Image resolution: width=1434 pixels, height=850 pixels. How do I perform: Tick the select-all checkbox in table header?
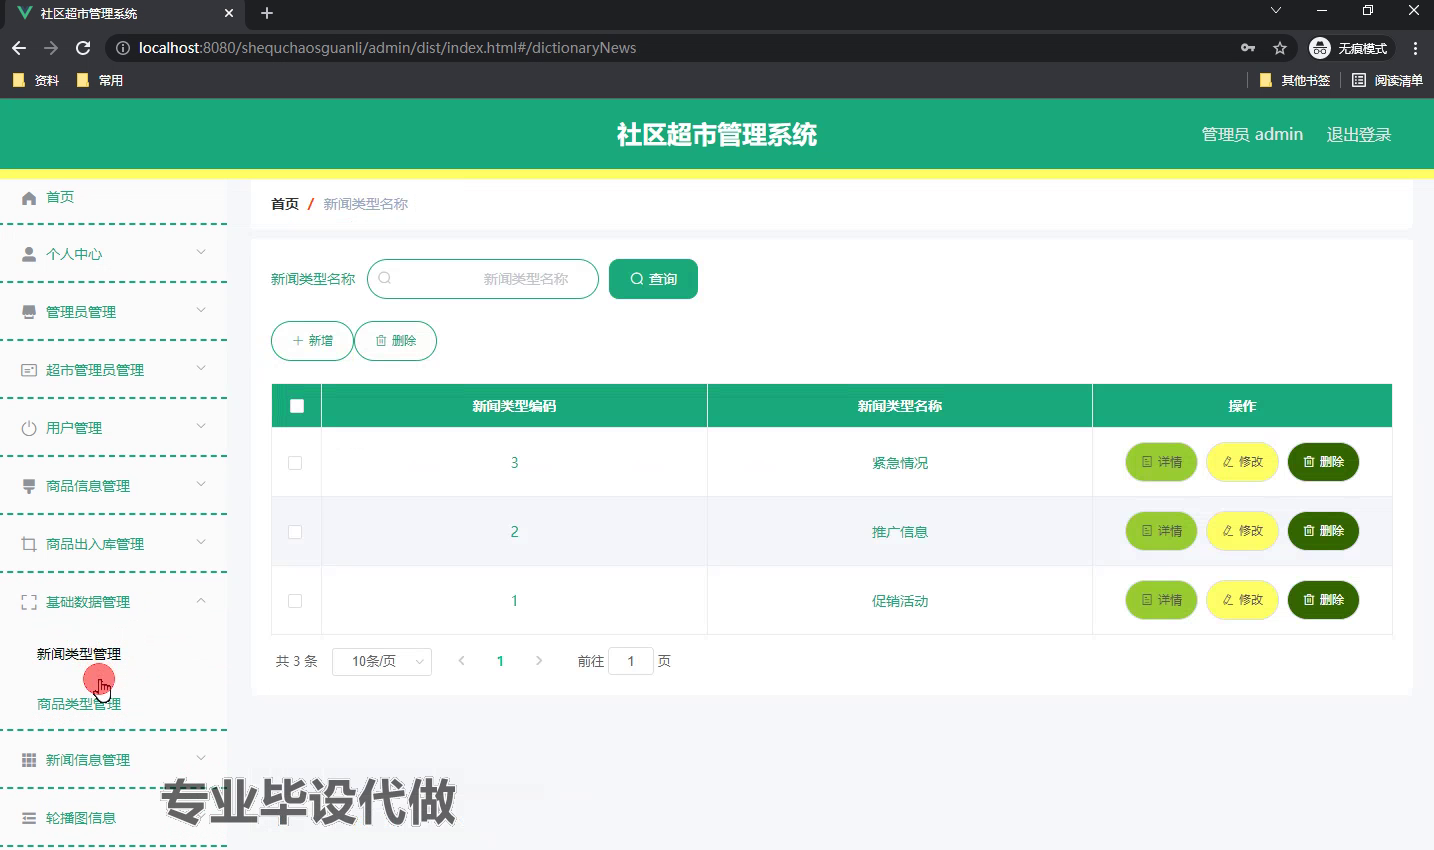(296, 406)
